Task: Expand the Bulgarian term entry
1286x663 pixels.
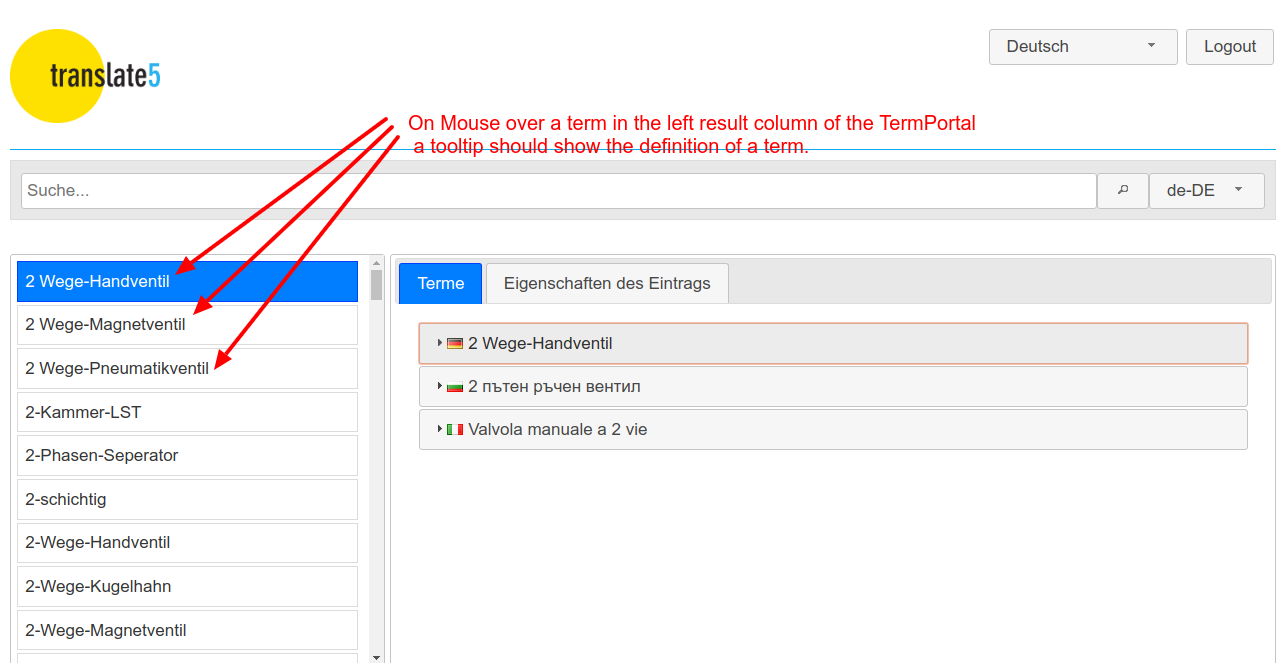Action: coord(440,386)
